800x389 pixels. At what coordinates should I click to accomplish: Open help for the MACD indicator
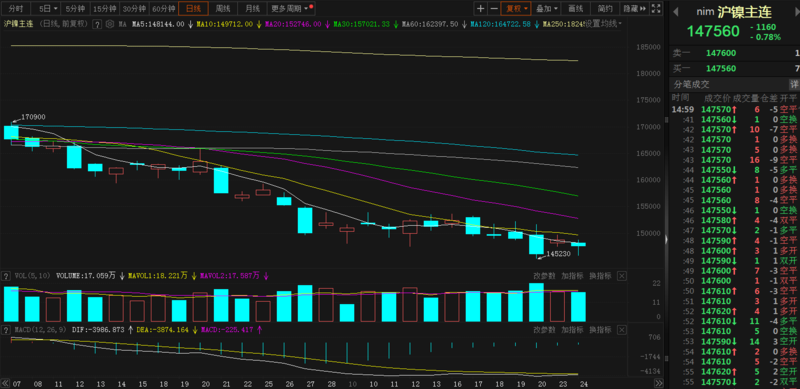point(7,330)
